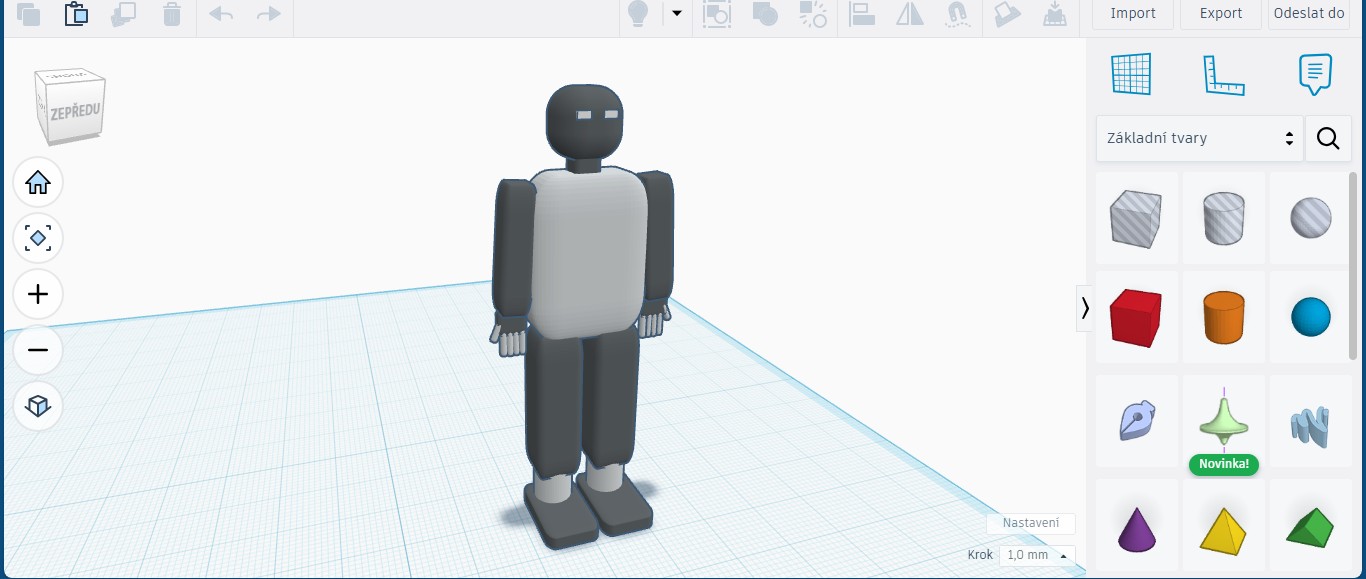Screen dimensions: 1366x579
Task: Click the Delete trash can icon
Action: 172,14
